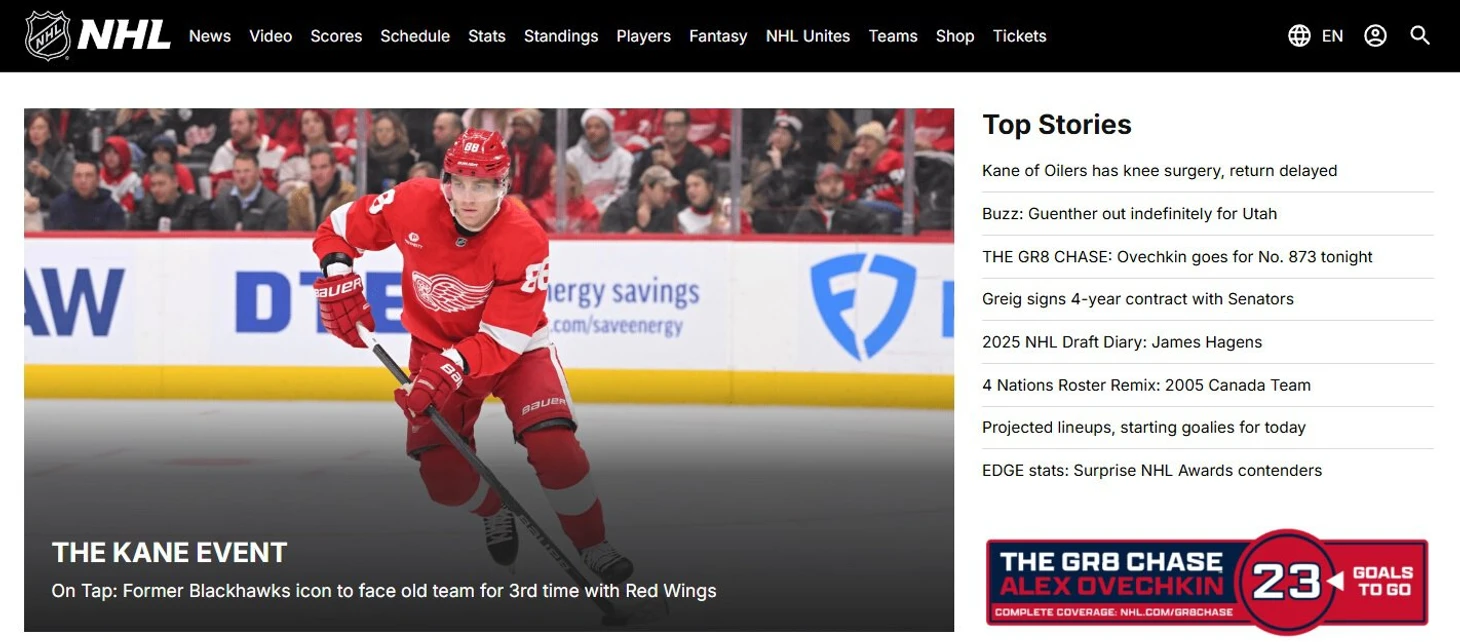Open Greig signs 4-year contract story
Image resolution: width=1460 pixels, height=643 pixels.
(x=1138, y=299)
